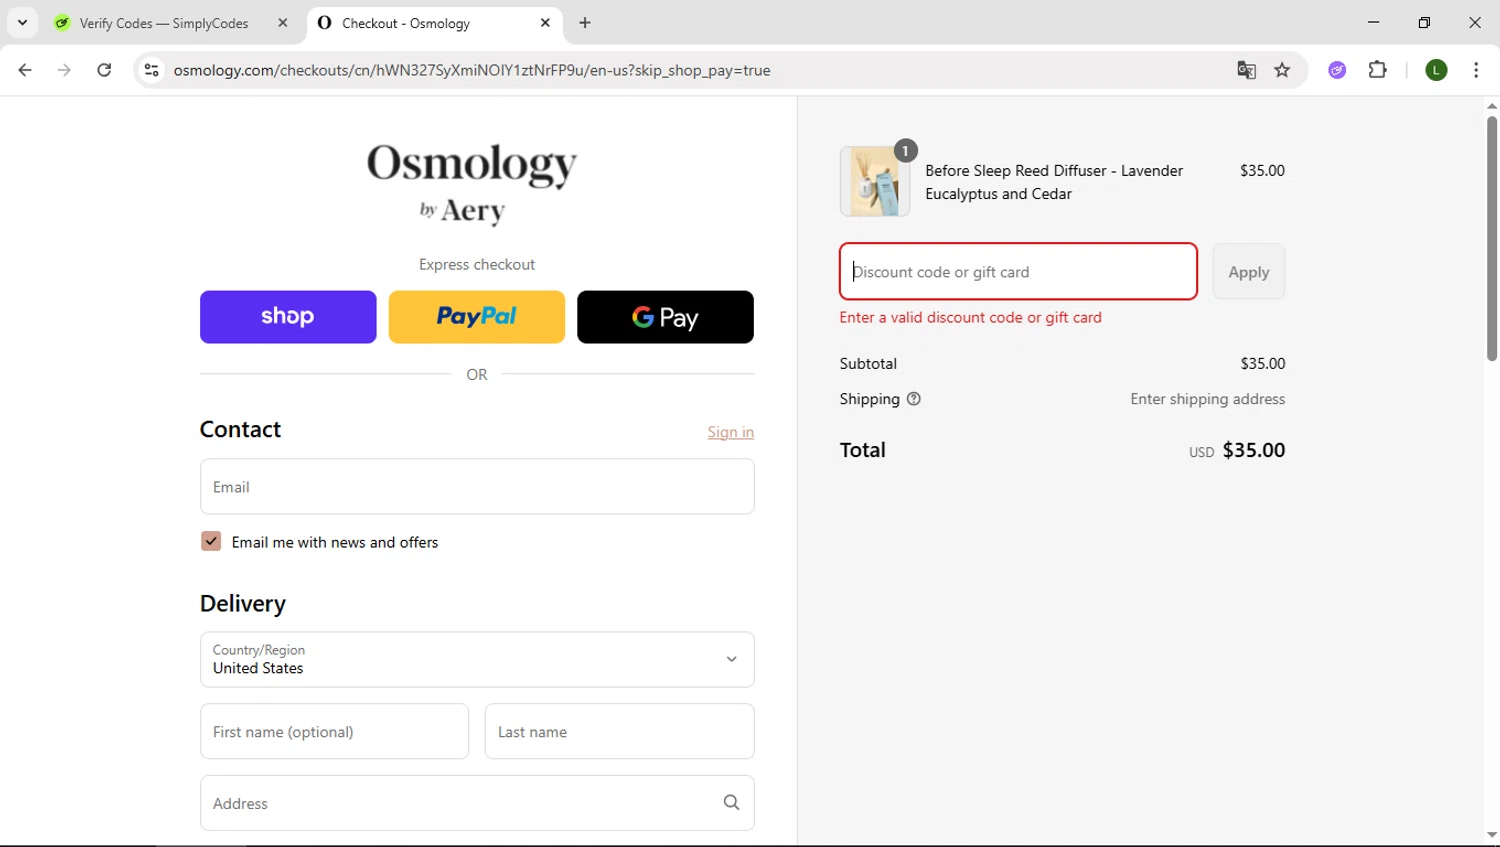
Task: Uncheck Email me with news and offers
Action: (x=211, y=541)
